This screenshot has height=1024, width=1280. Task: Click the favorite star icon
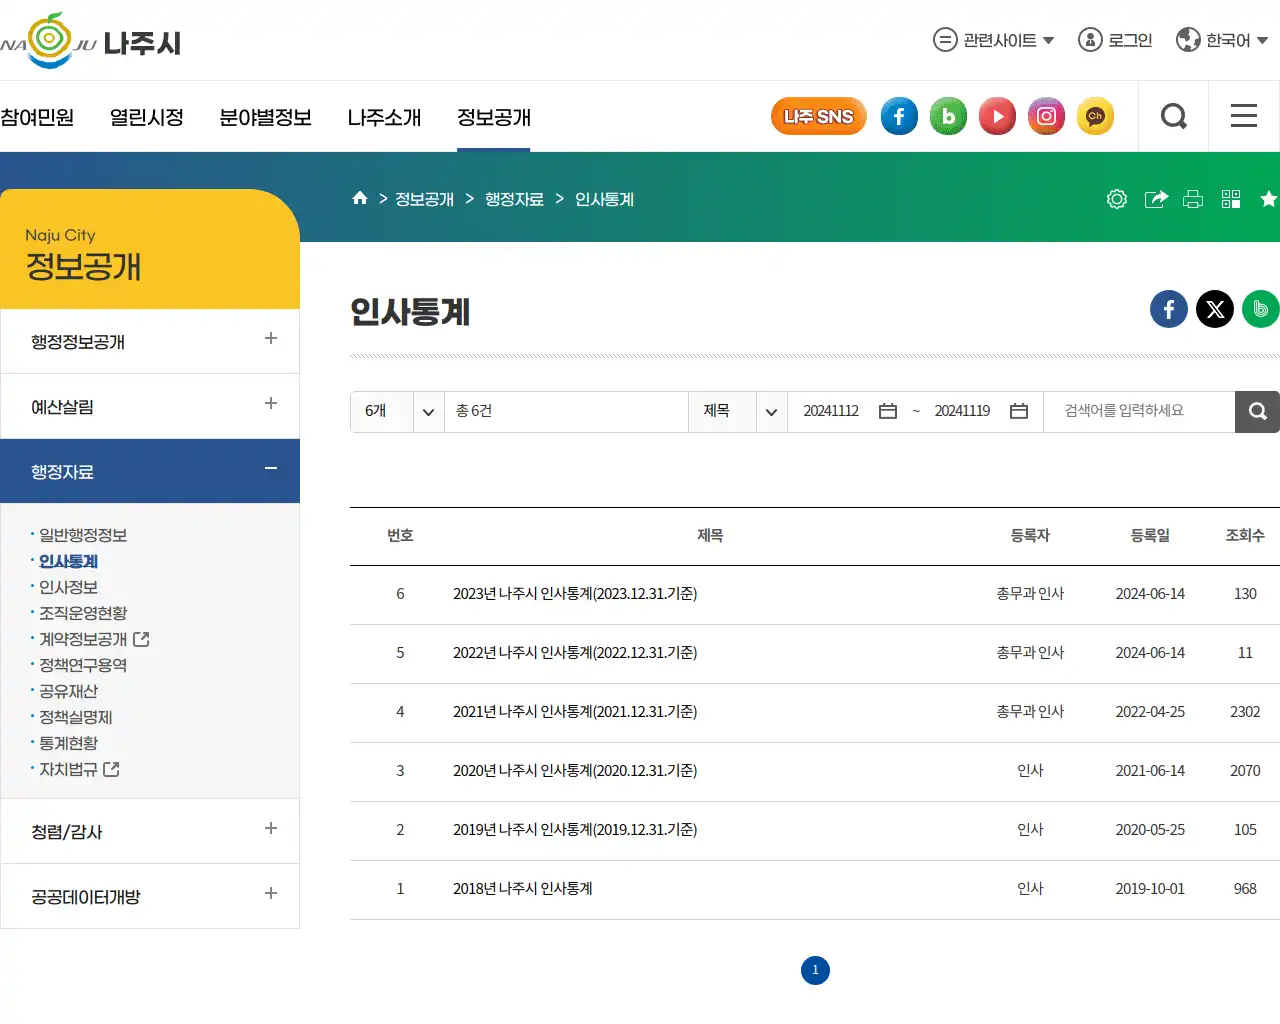[1269, 199]
